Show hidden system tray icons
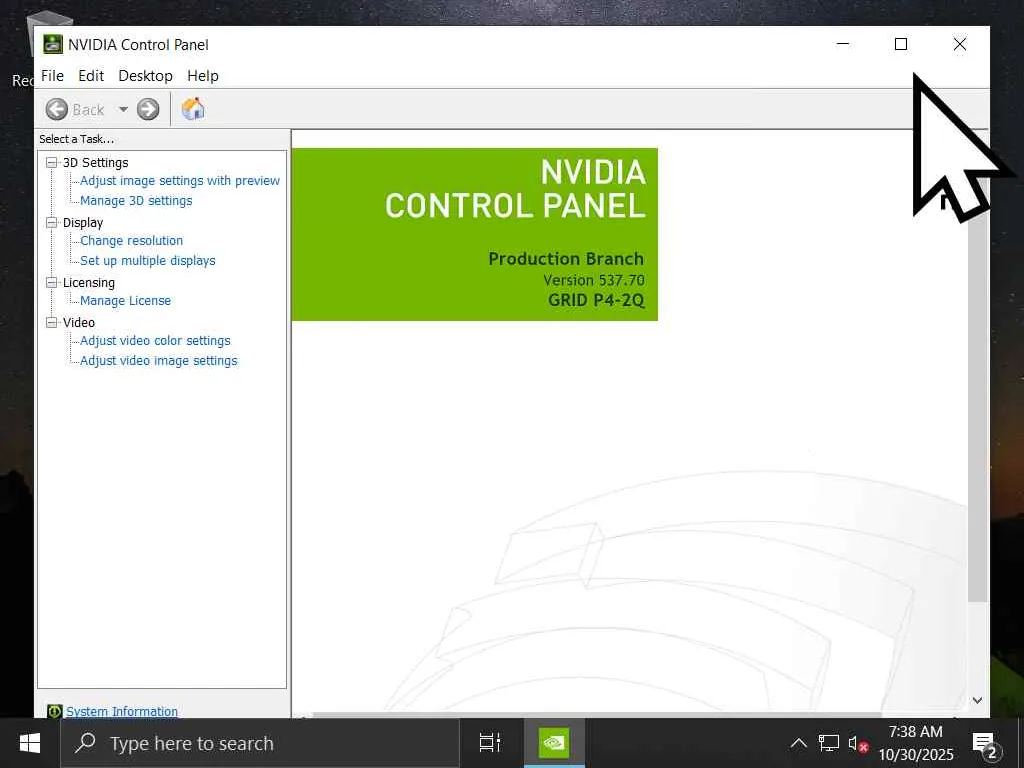This screenshot has height=768, width=1024. (x=798, y=743)
